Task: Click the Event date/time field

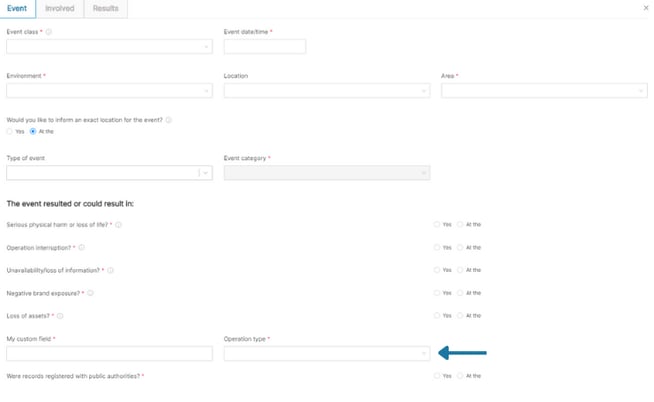Action: click(264, 46)
